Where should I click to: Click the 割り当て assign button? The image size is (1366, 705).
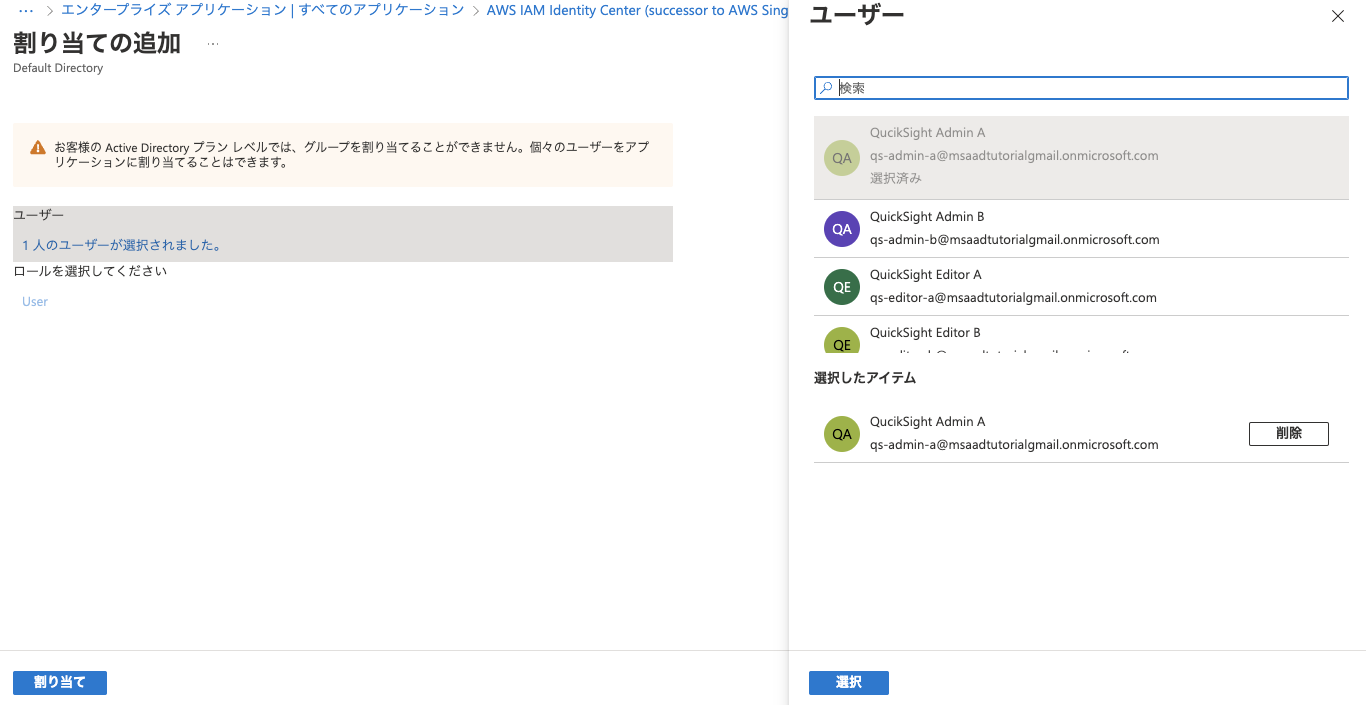point(60,682)
